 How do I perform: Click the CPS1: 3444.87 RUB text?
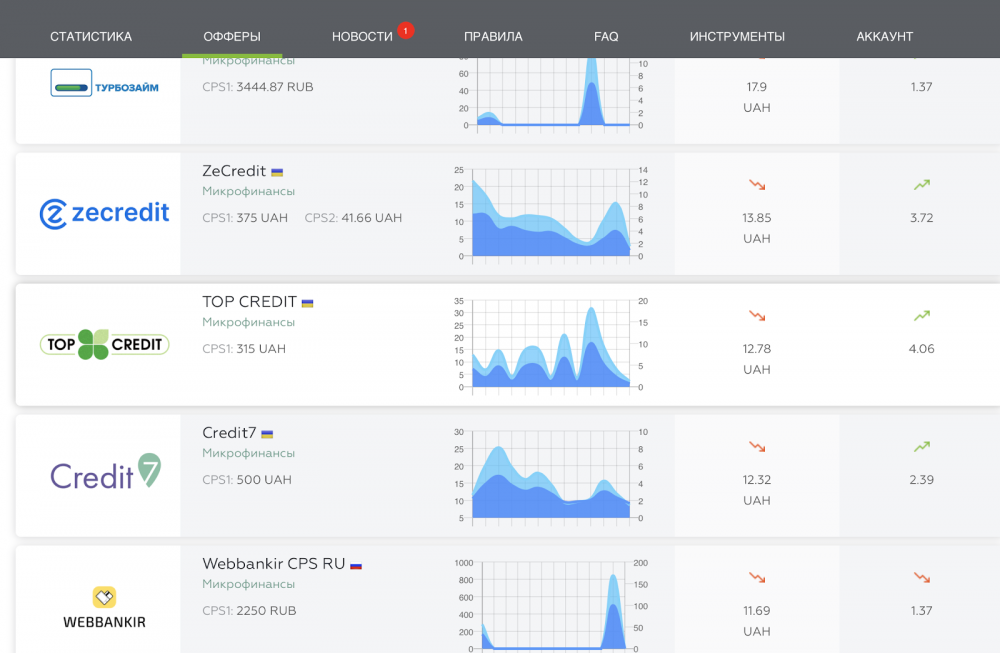[258, 87]
